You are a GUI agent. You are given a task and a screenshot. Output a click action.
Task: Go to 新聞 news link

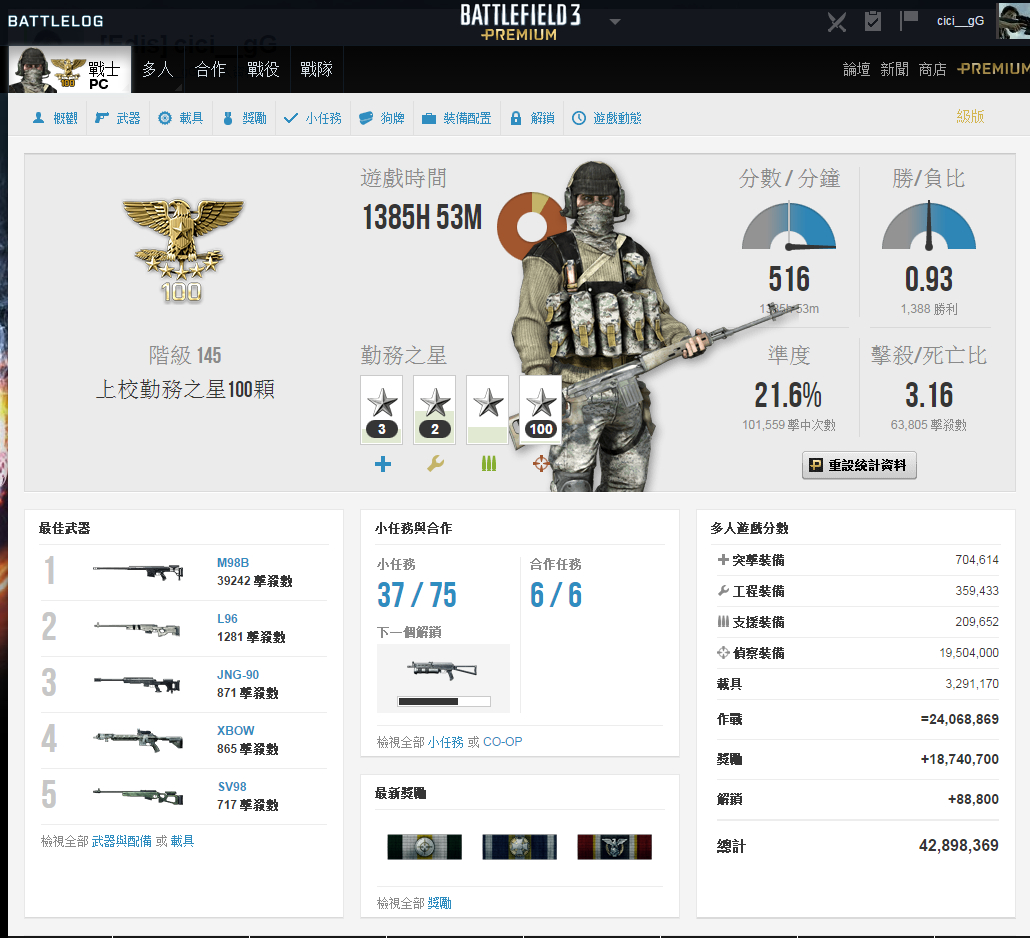click(x=895, y=69)
